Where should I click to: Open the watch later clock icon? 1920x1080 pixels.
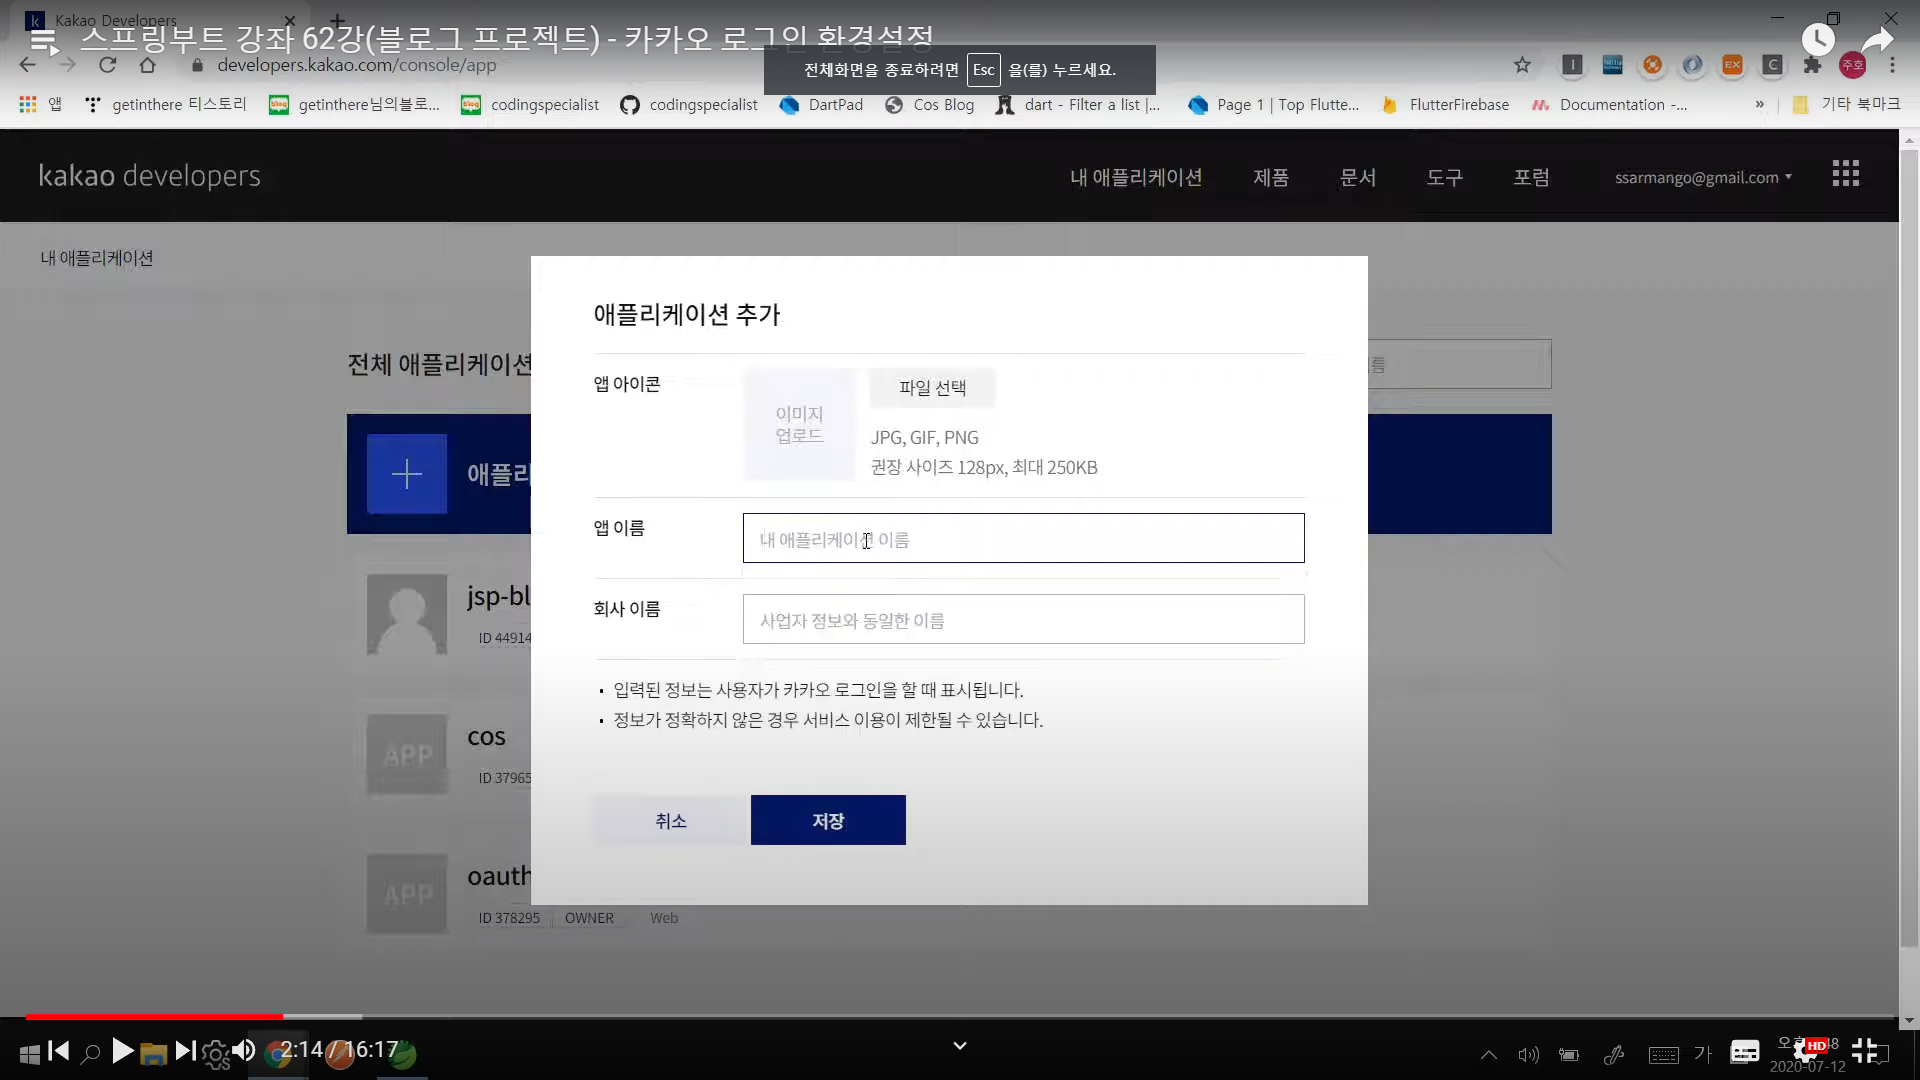(x=1817, y=40)
